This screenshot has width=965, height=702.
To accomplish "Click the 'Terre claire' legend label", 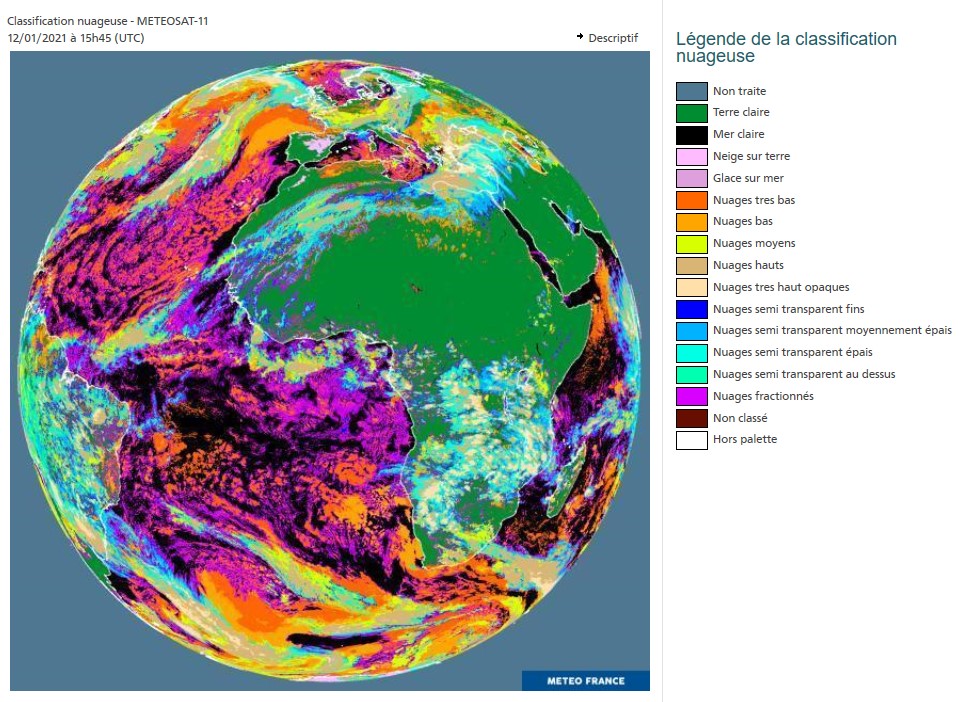I will (741, 112).
